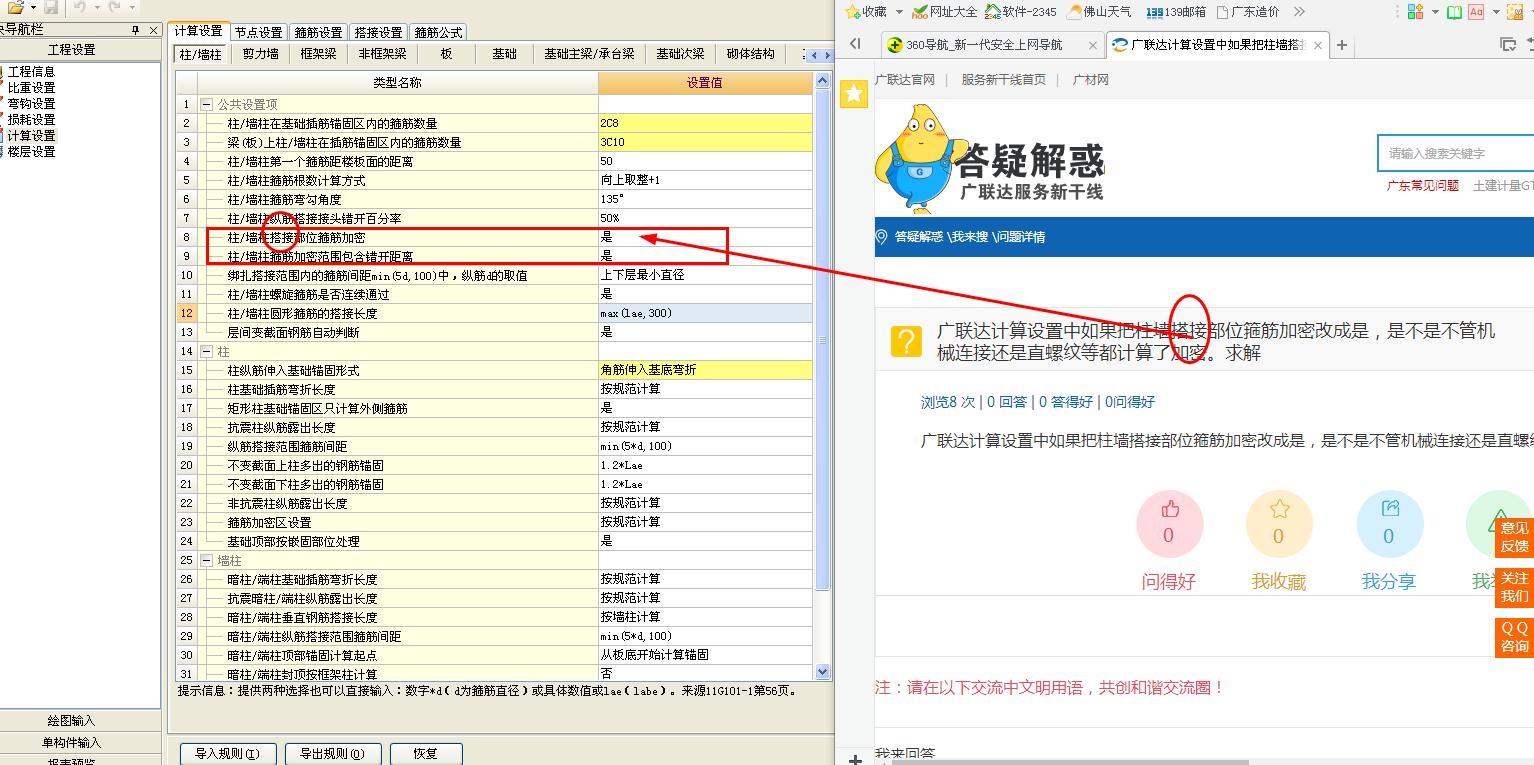Switch to 箍筋公式 tab
Screen dimensions: 1534x765
click(438, 32)
